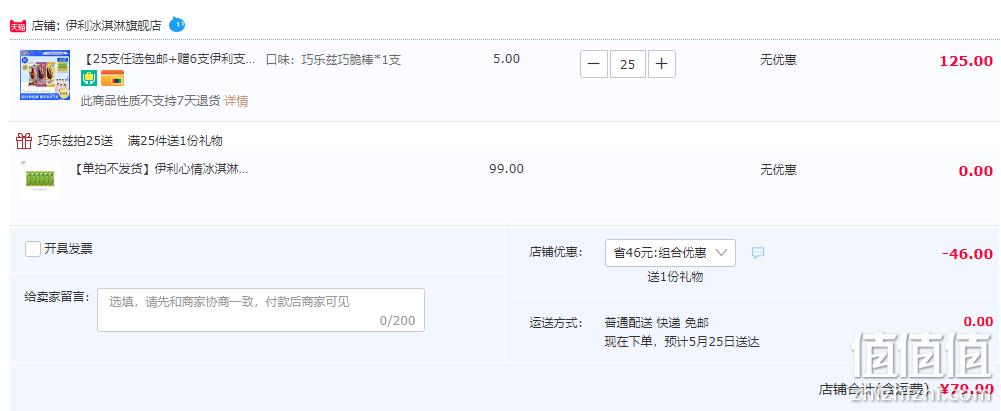The width and height of the screenshot is (1001, 411).
Task: Click the 送1份礼物 note under the dropdown
Action: pos(675,277)
